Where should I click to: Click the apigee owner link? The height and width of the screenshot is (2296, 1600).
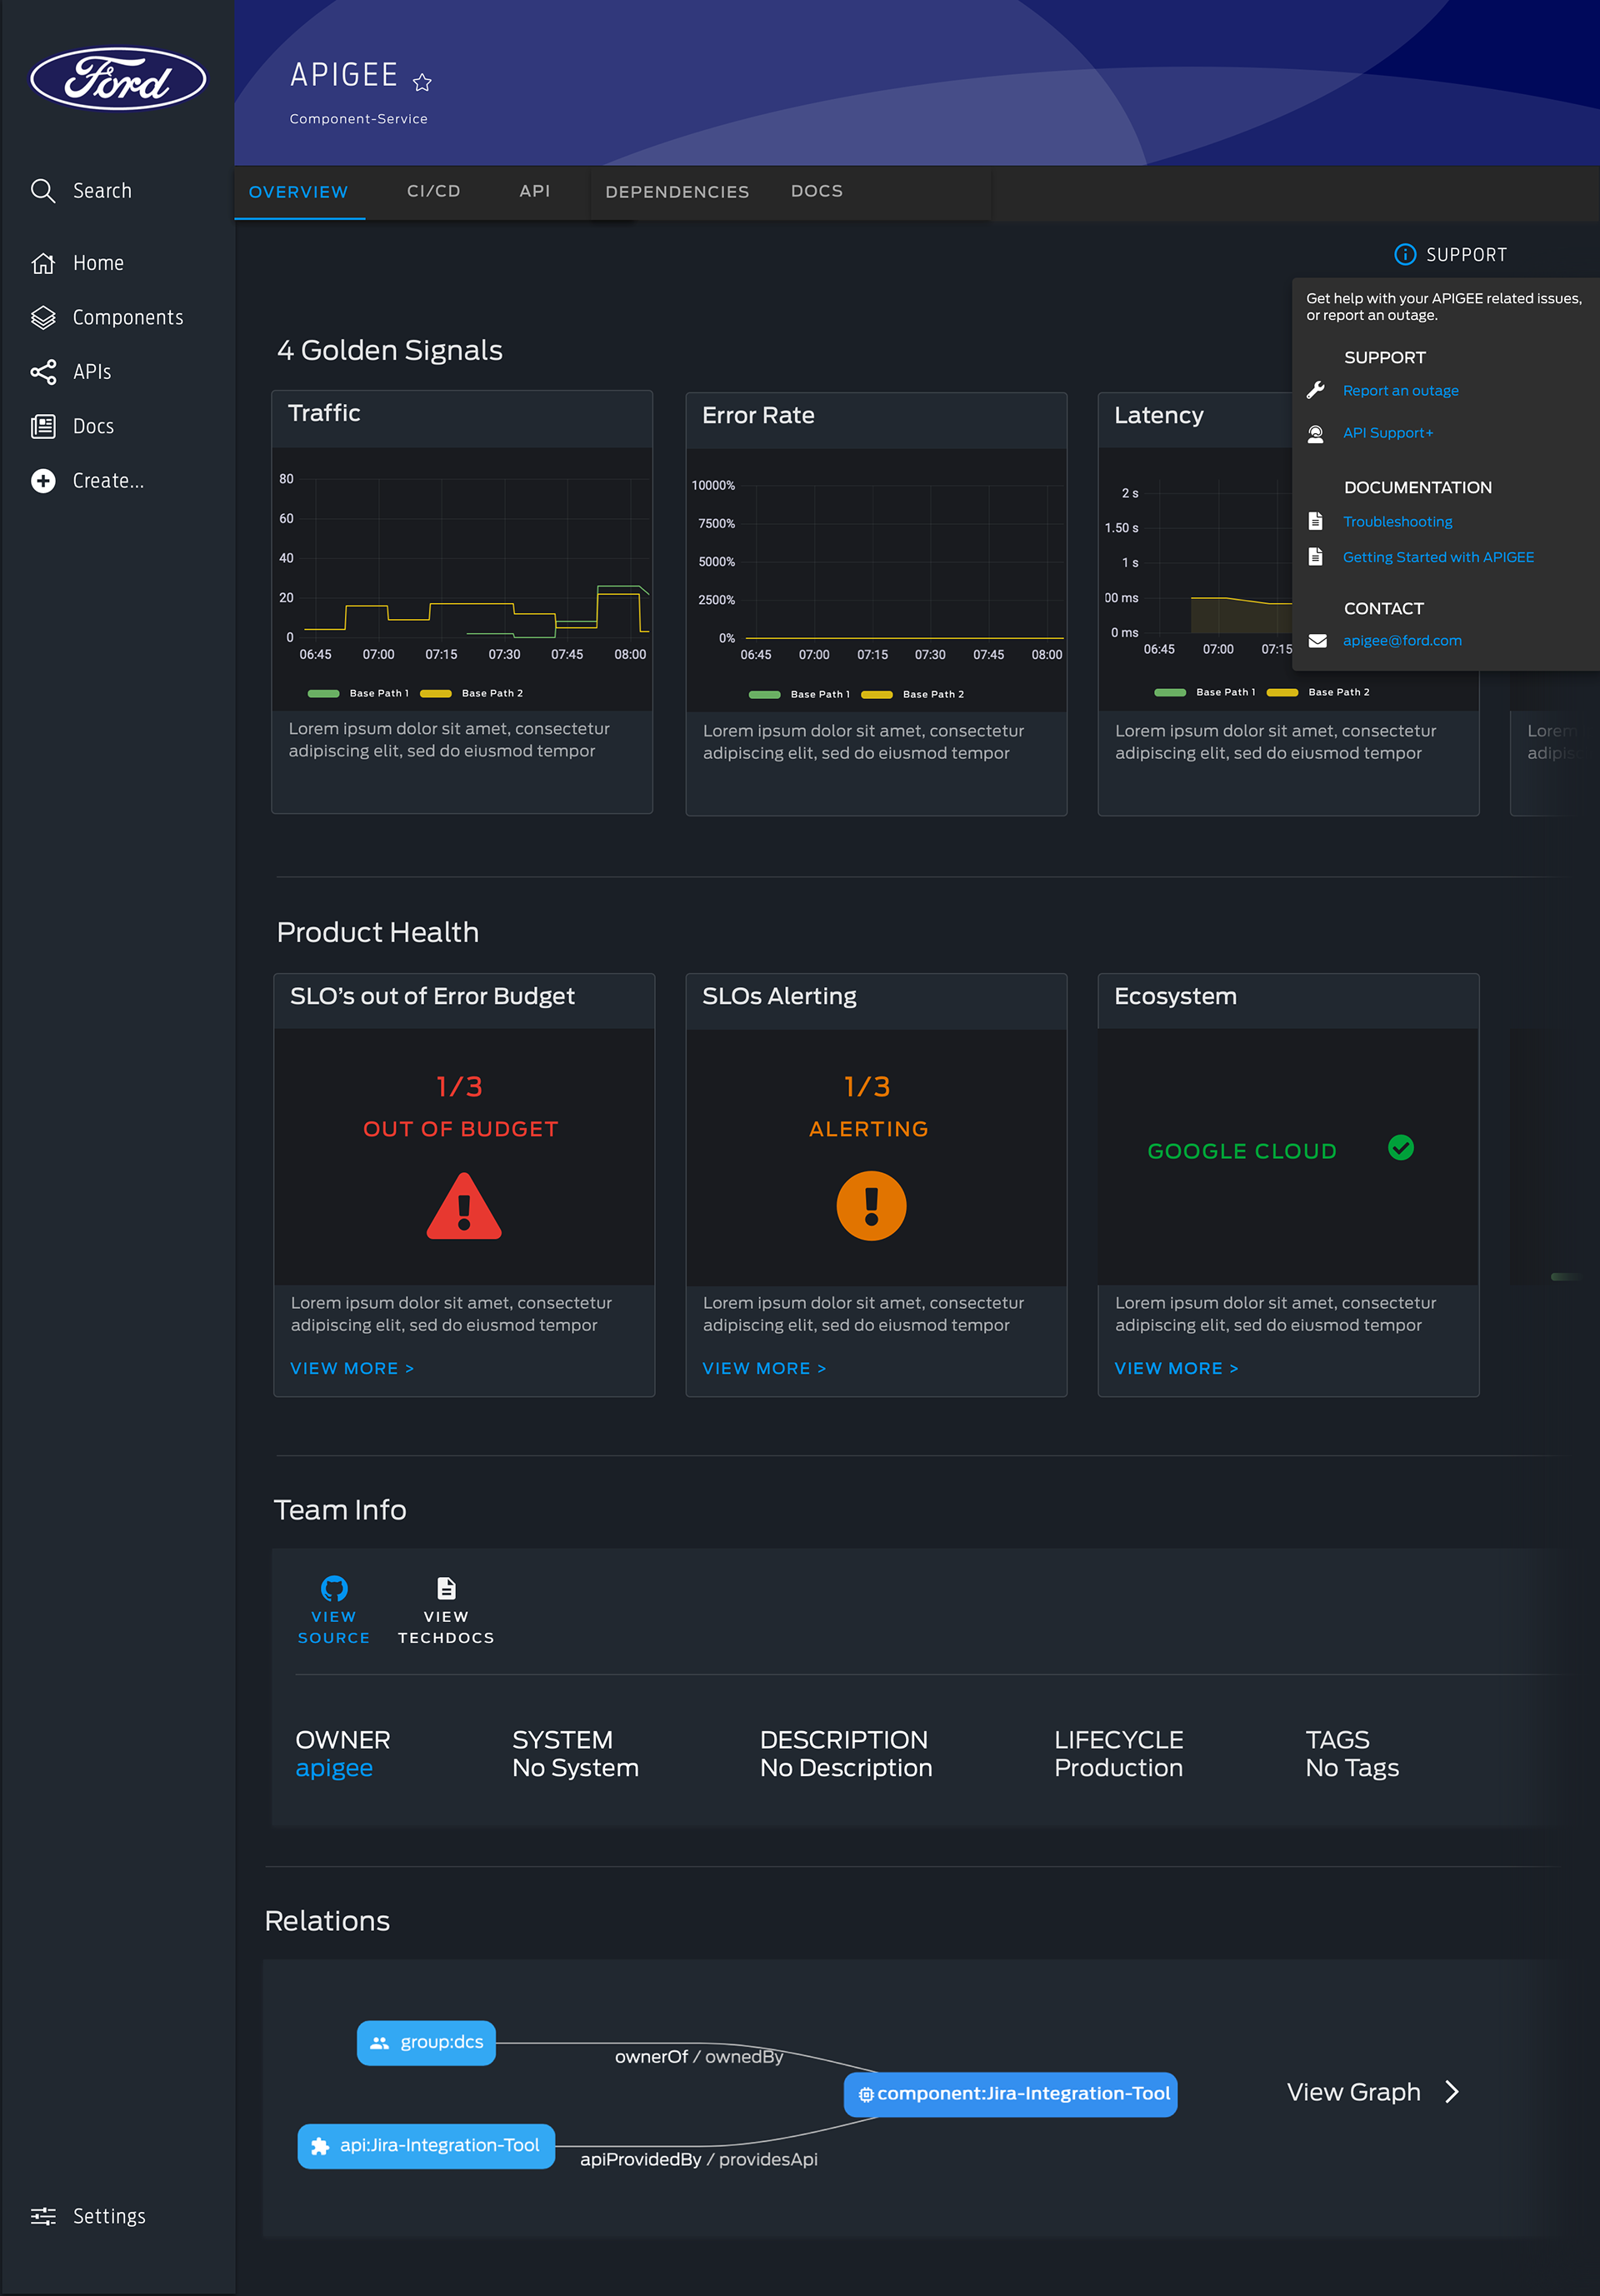tap(334, 1768)
